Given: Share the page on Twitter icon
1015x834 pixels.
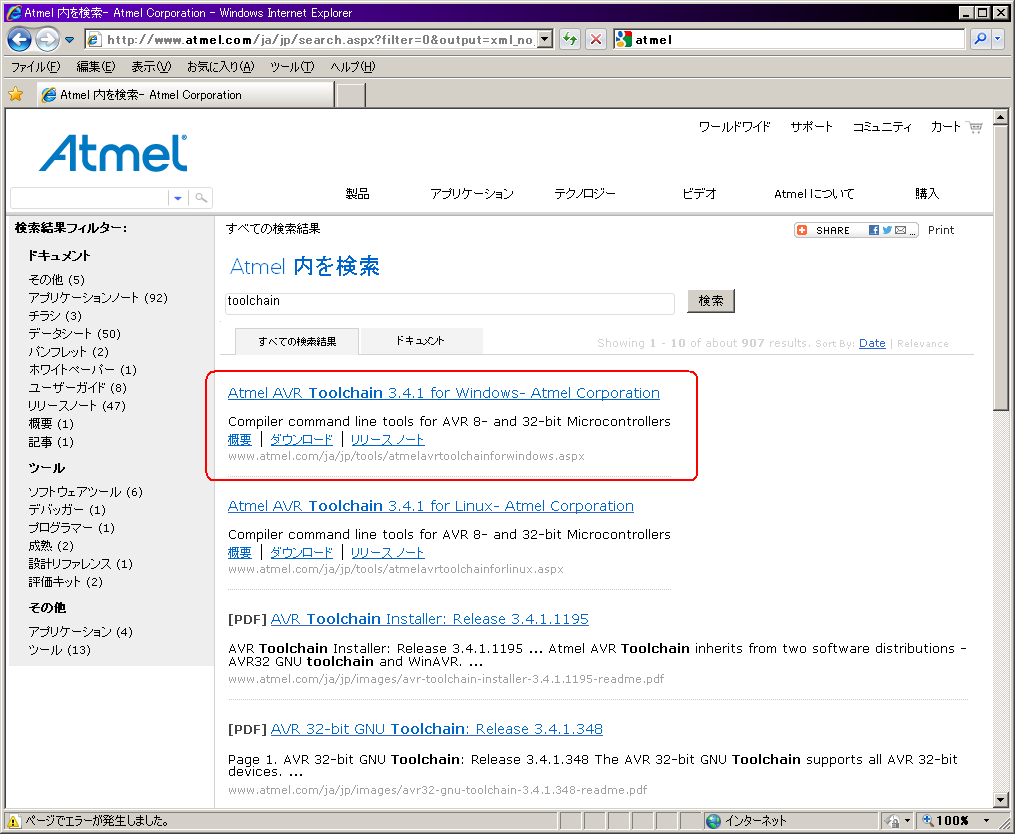Looking at the screenshot, I should coord(887,230).
